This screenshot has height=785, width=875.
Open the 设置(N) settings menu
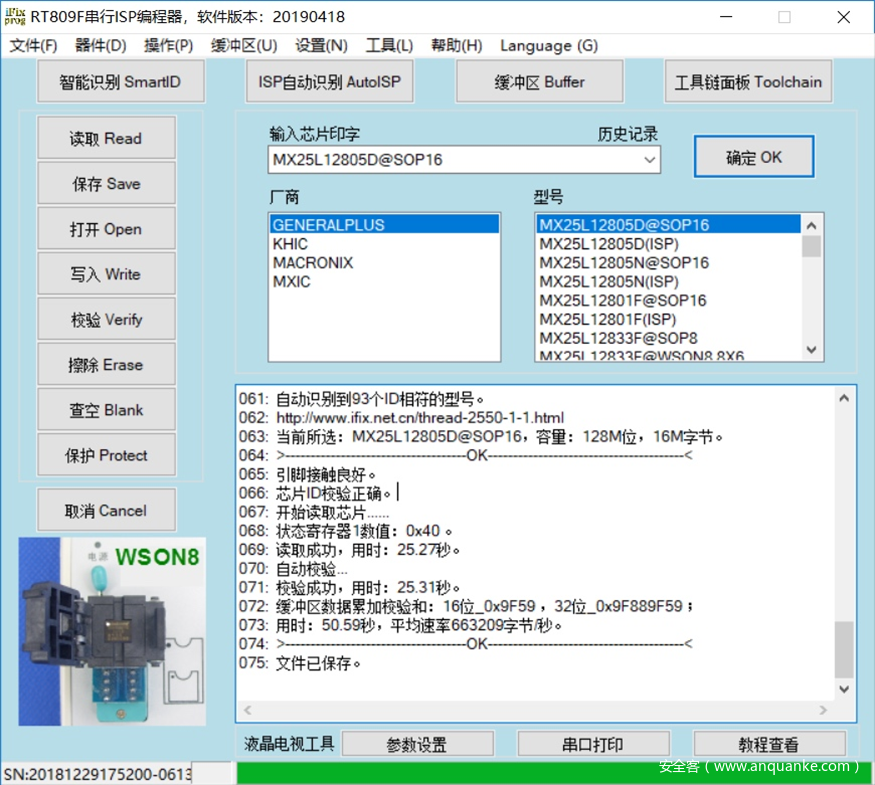(x=321, y=45)
